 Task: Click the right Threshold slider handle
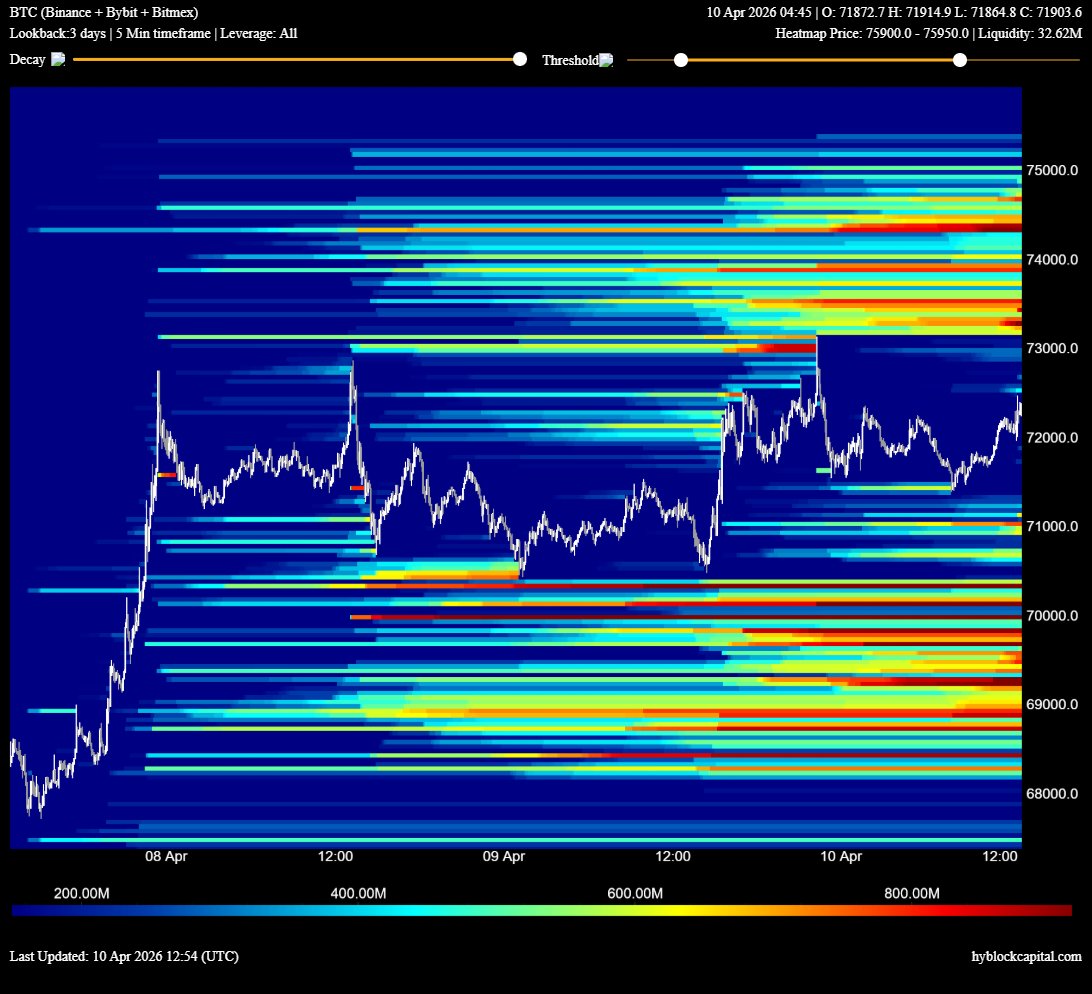point(960,61)
